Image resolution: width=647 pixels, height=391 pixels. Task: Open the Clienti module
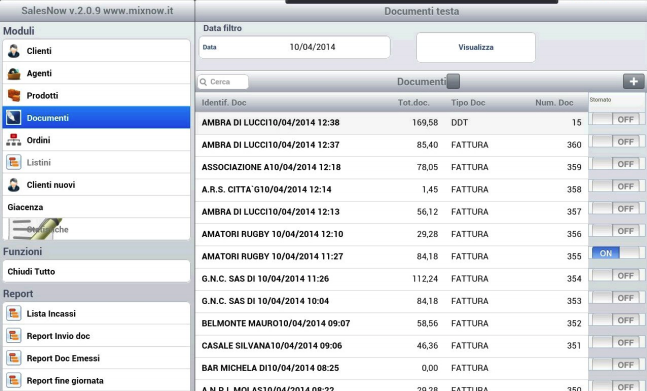(96, 51)
